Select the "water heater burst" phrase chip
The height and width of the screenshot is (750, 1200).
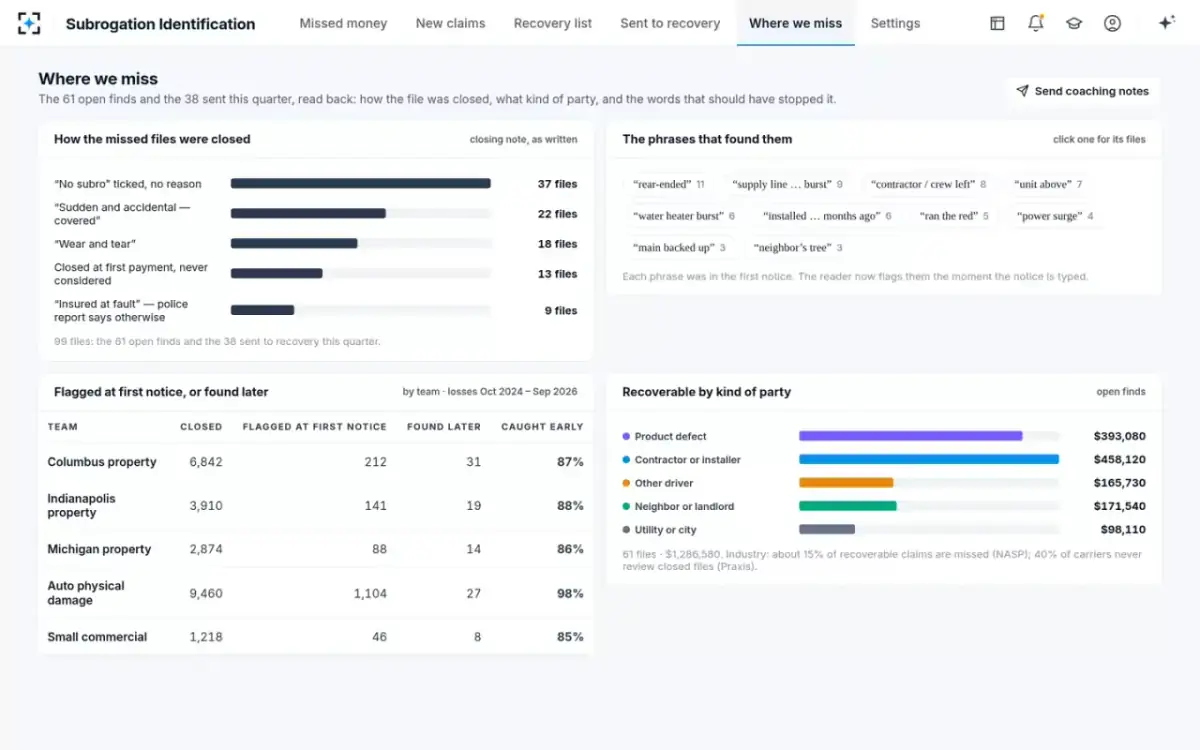click(685, 216)
